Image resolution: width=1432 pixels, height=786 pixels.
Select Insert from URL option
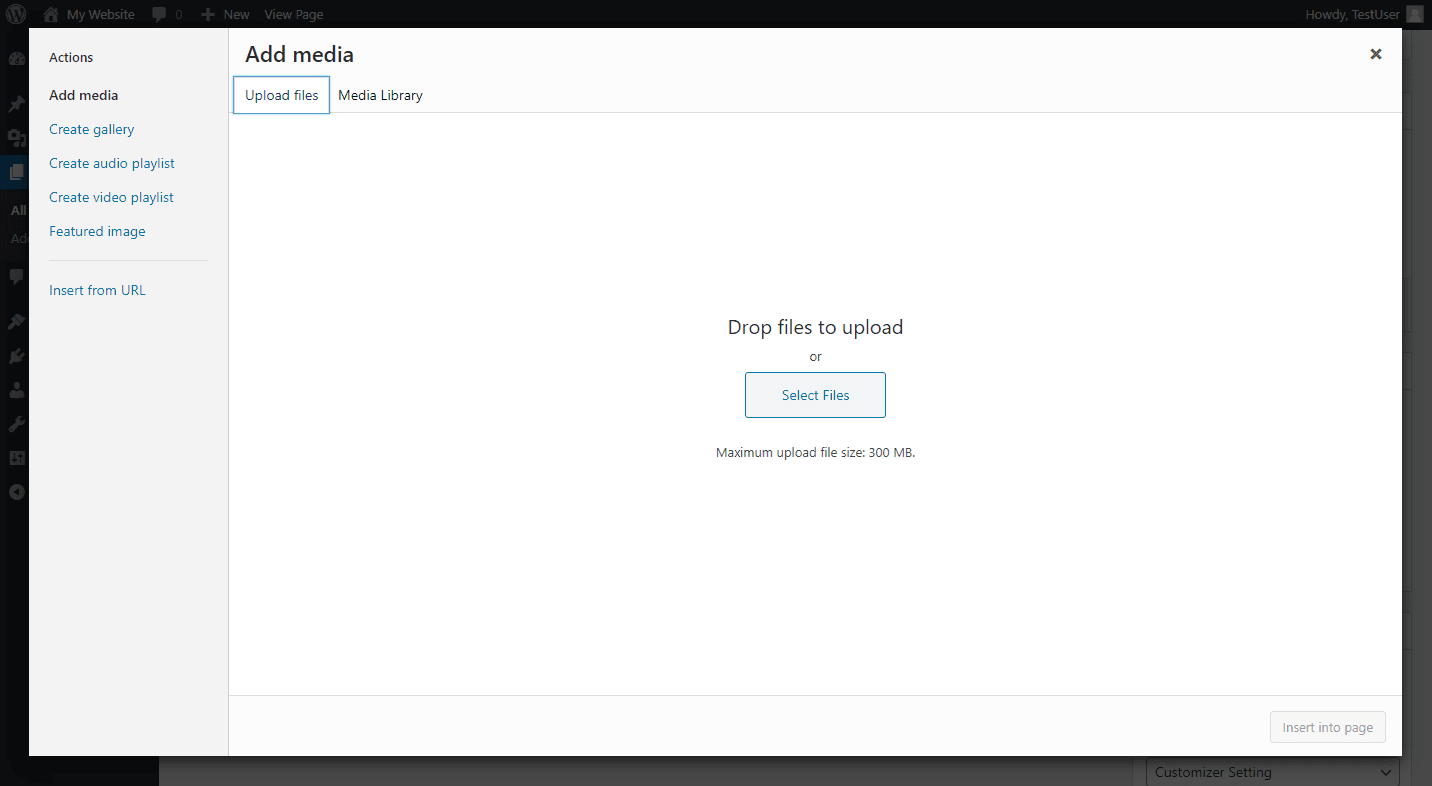[x=97, y=290]
